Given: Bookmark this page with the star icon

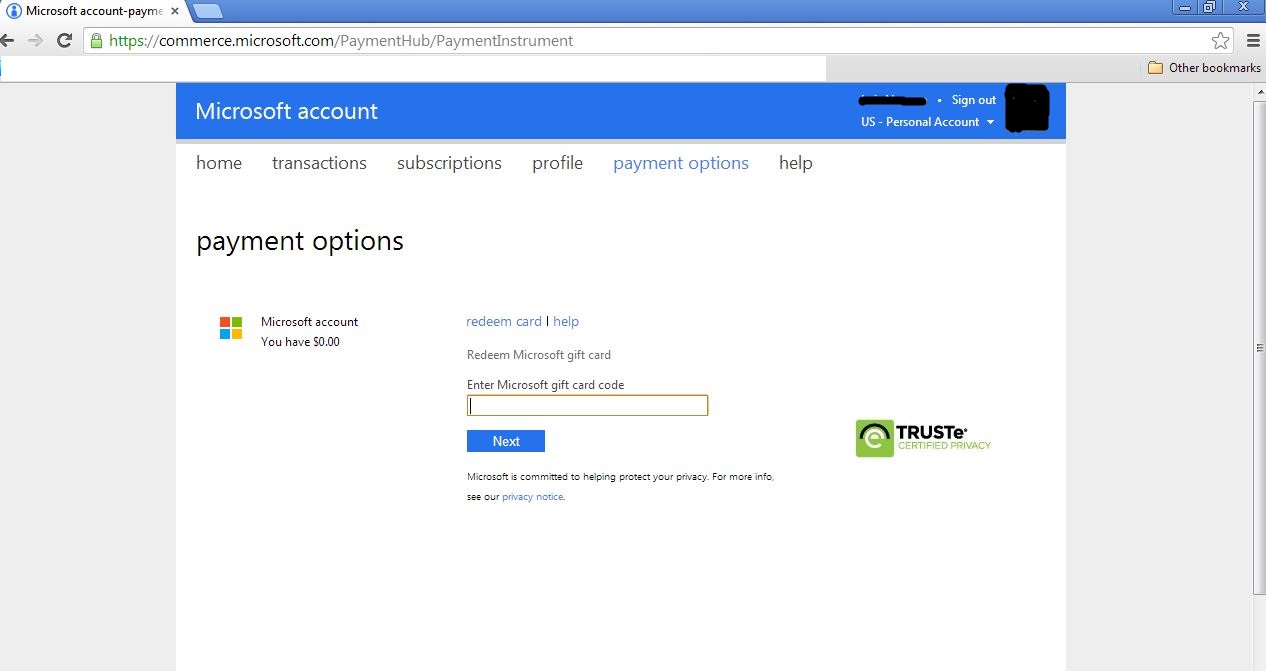Looking at the screenshot, I should tap(1220, 41).
